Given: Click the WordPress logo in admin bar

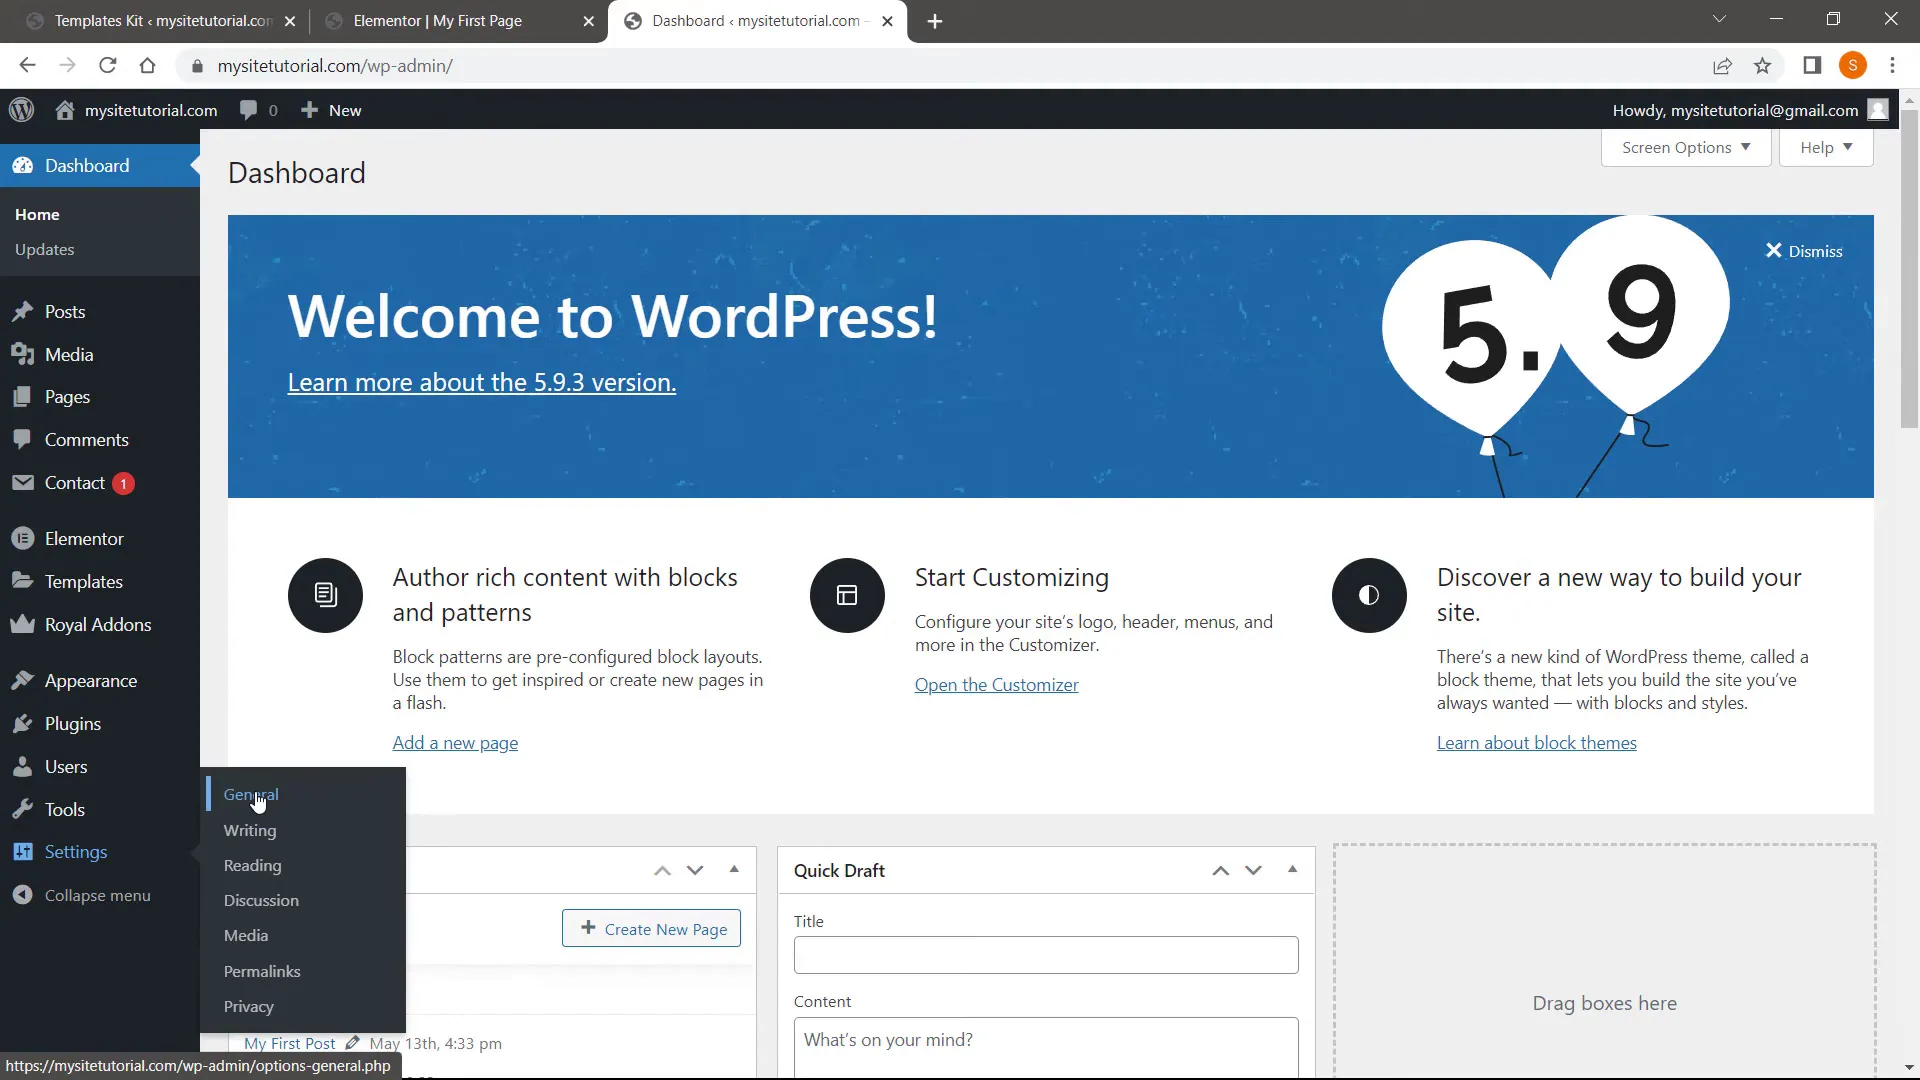Looking at the screenshot, I should pos(22,110).
